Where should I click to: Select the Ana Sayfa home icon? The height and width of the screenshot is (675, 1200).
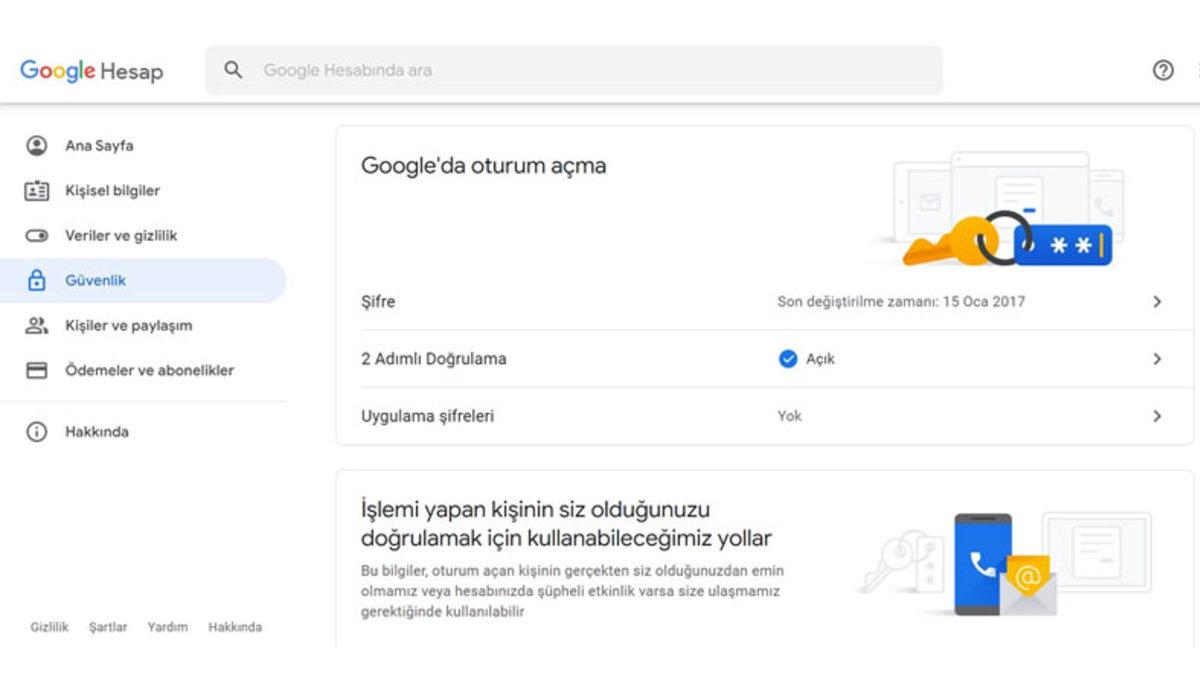(37, 145)
